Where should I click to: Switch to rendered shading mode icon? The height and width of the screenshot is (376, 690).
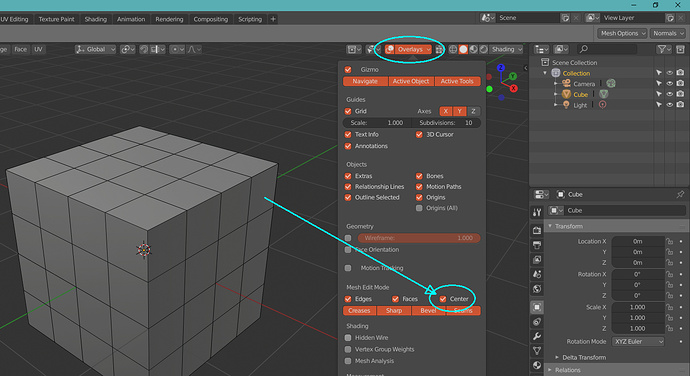tap(484, 49)
